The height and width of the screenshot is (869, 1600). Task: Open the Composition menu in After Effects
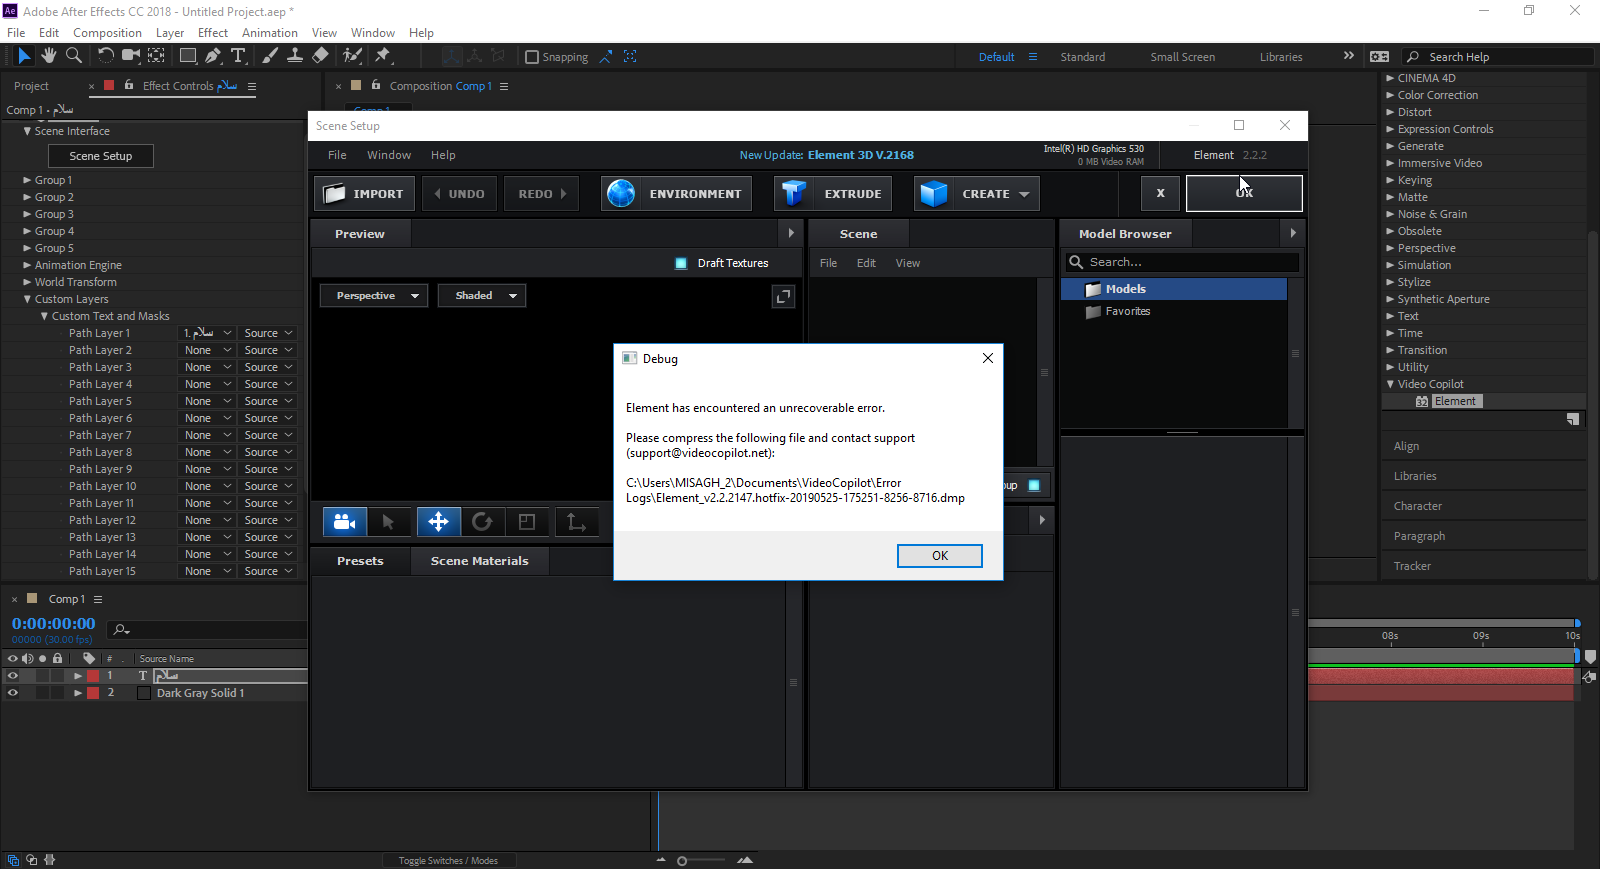[x=107, y=33]
